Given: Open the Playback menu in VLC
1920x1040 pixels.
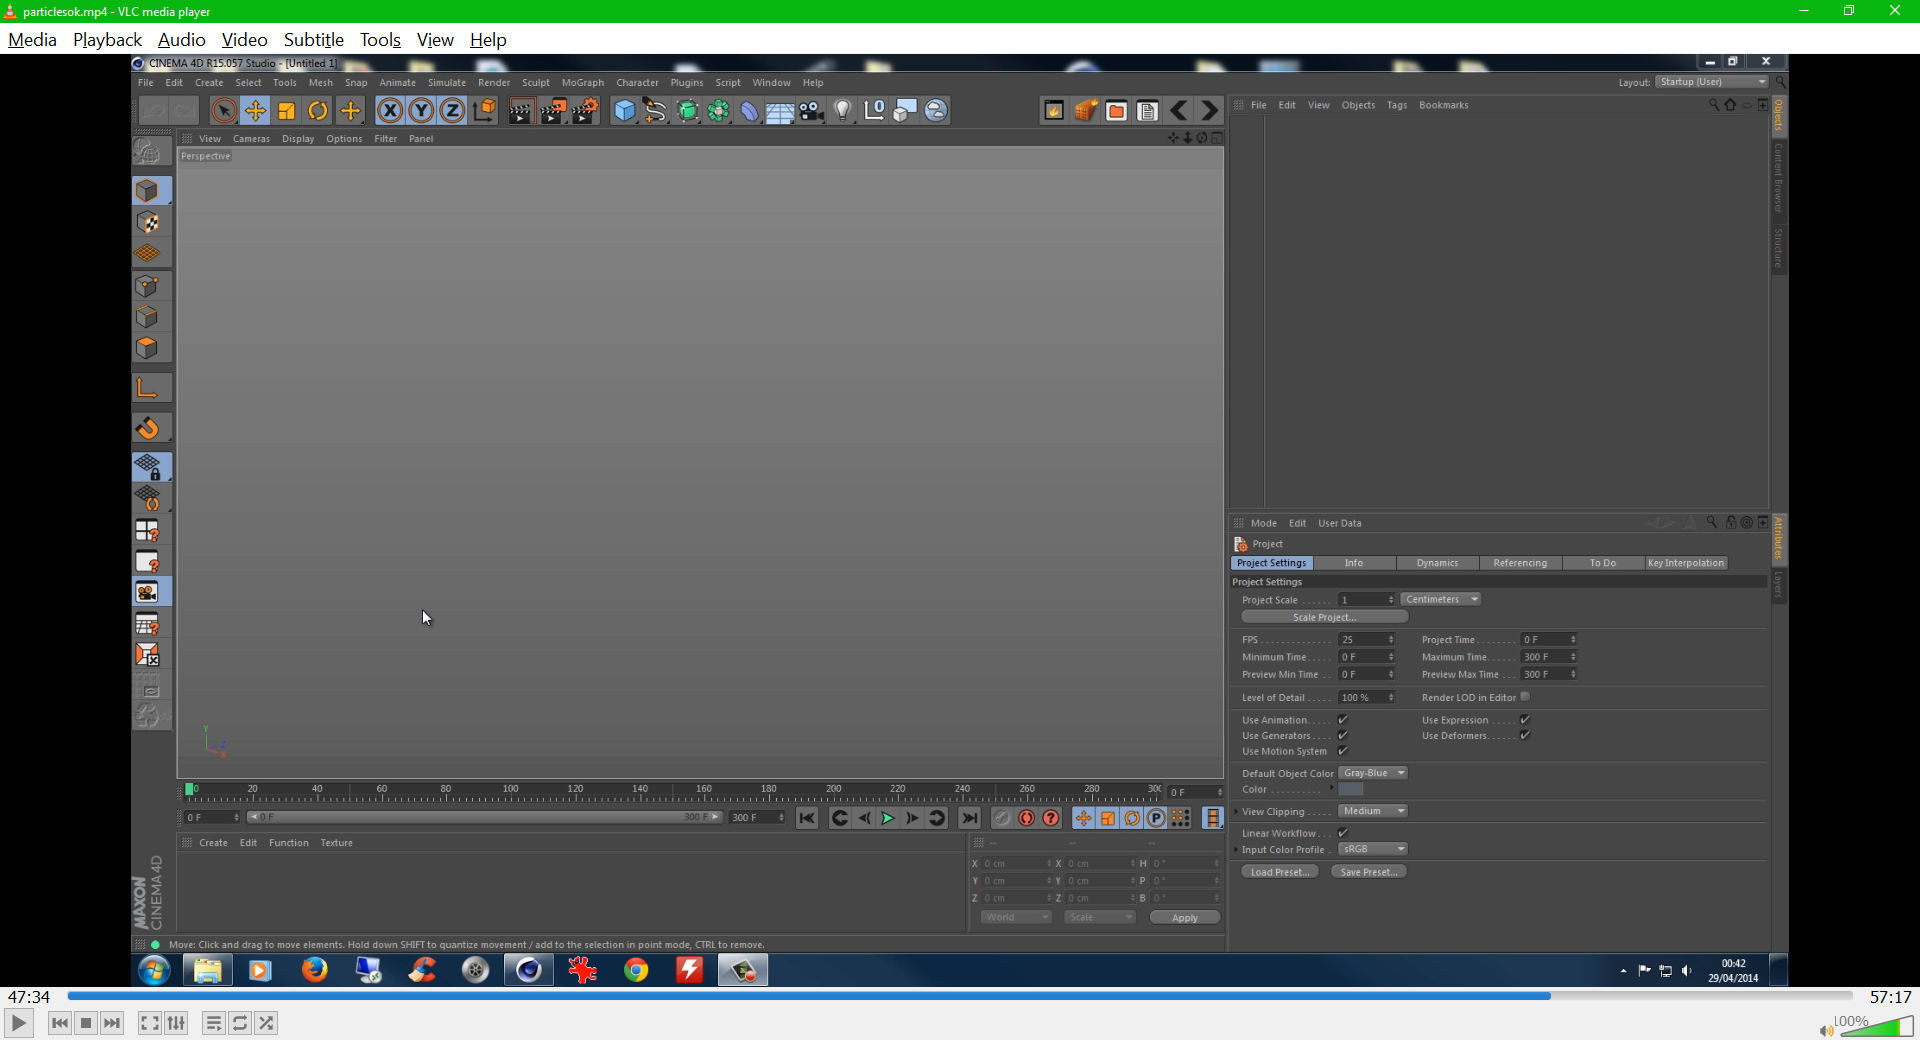Looking at the screenshot, I should [x=107, y=40].
